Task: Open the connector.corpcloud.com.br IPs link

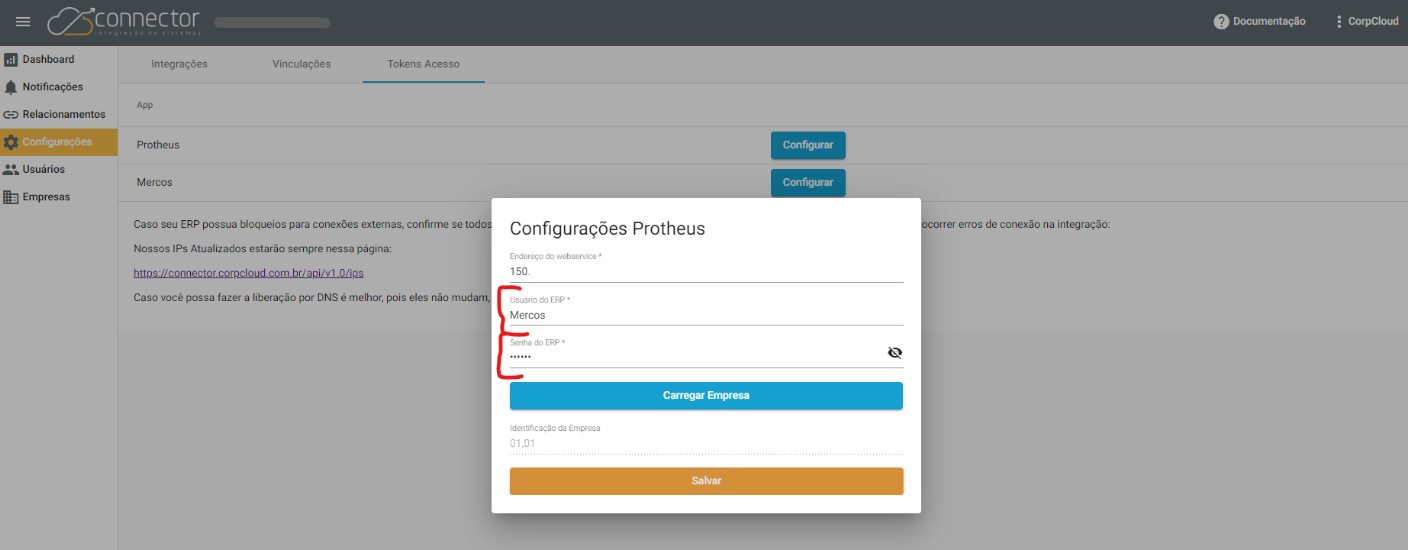Action: pos(248,273)
